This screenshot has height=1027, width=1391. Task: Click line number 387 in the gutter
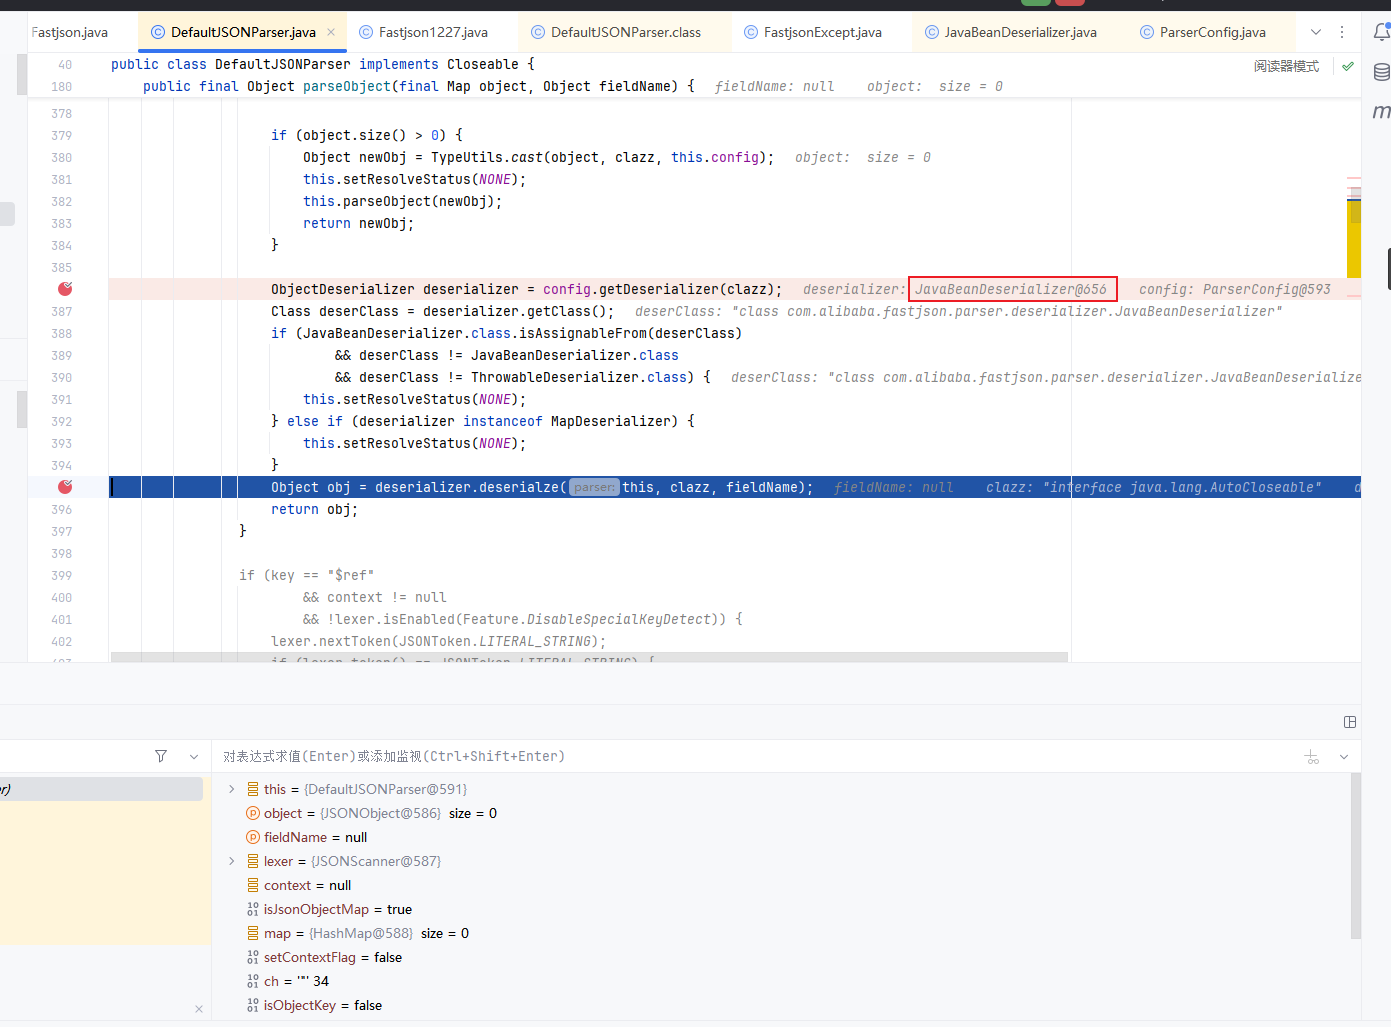point(62,311)
